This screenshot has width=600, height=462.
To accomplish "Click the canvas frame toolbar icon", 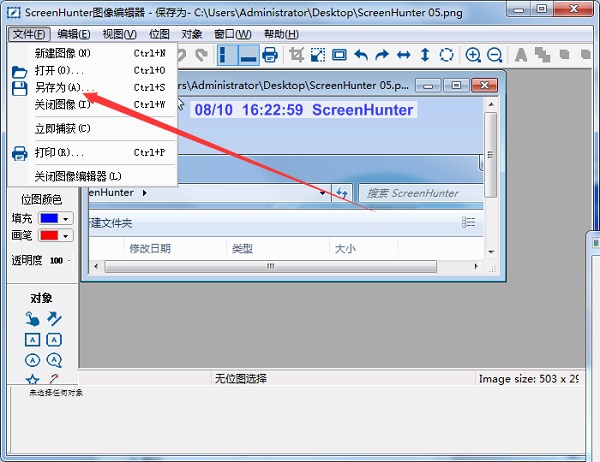I will [339, 55].
